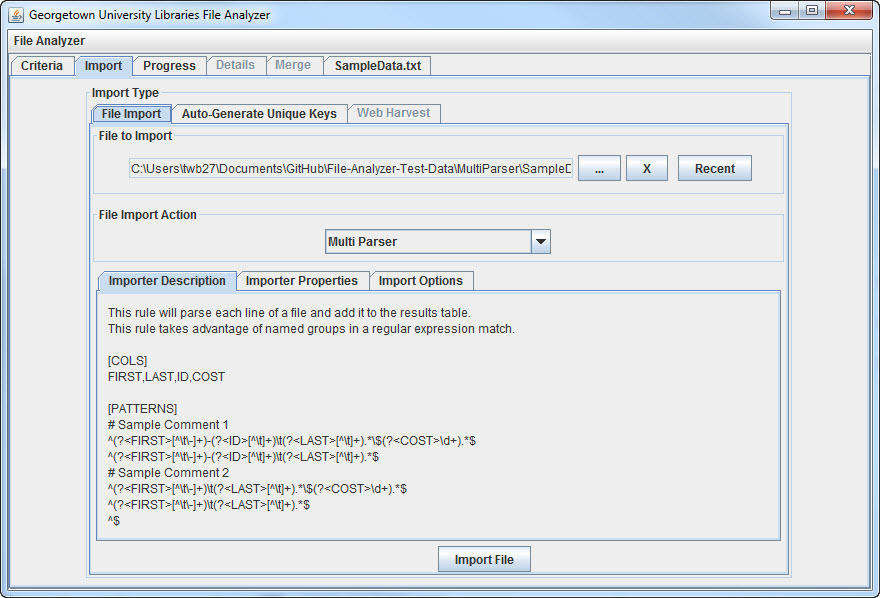Switch to Auto-Generate Unique Keys tab
The image size is (880, 598).
(x=259, y=114)
